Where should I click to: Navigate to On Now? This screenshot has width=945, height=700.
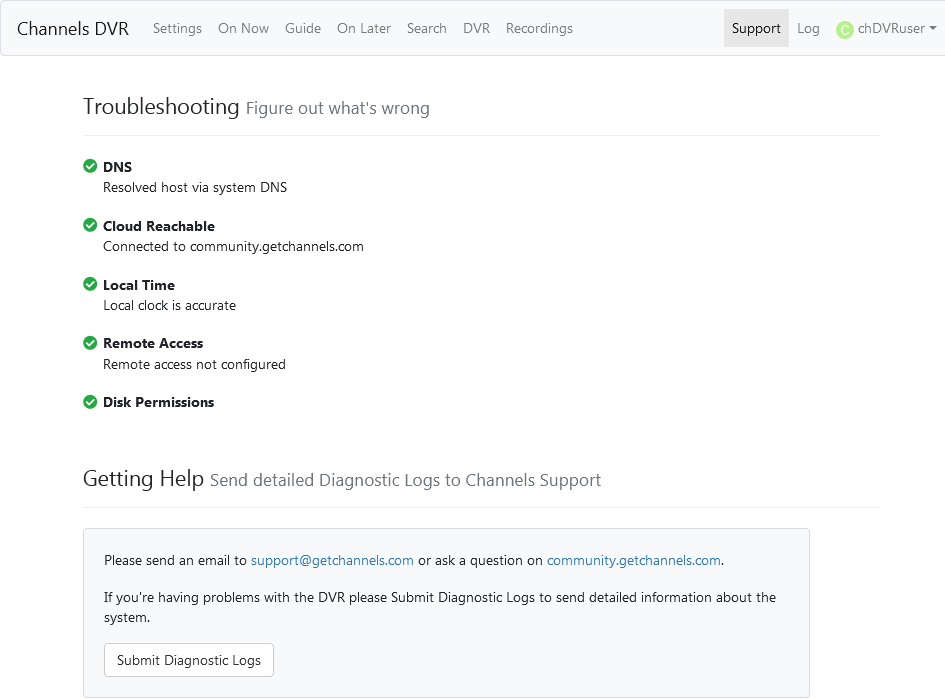243,28
